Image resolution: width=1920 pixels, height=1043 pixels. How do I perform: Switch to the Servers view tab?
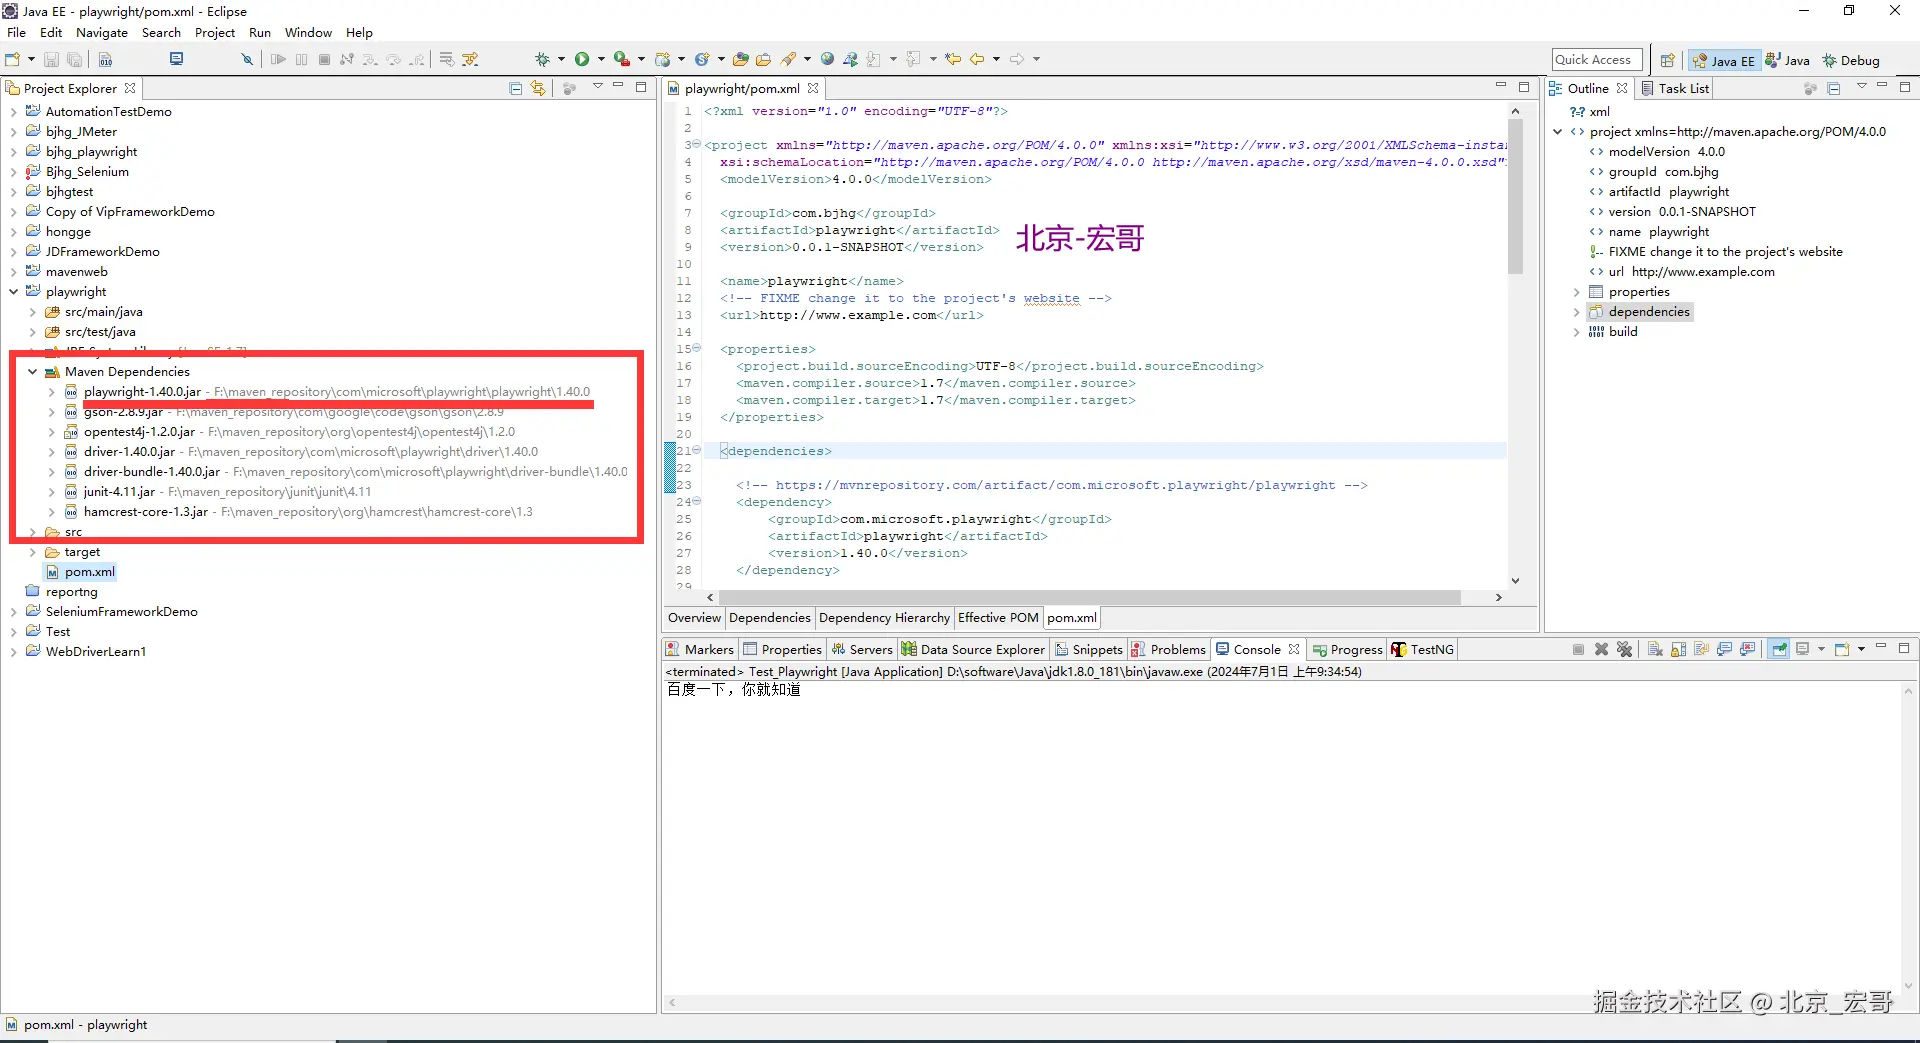tap(862, 649)
